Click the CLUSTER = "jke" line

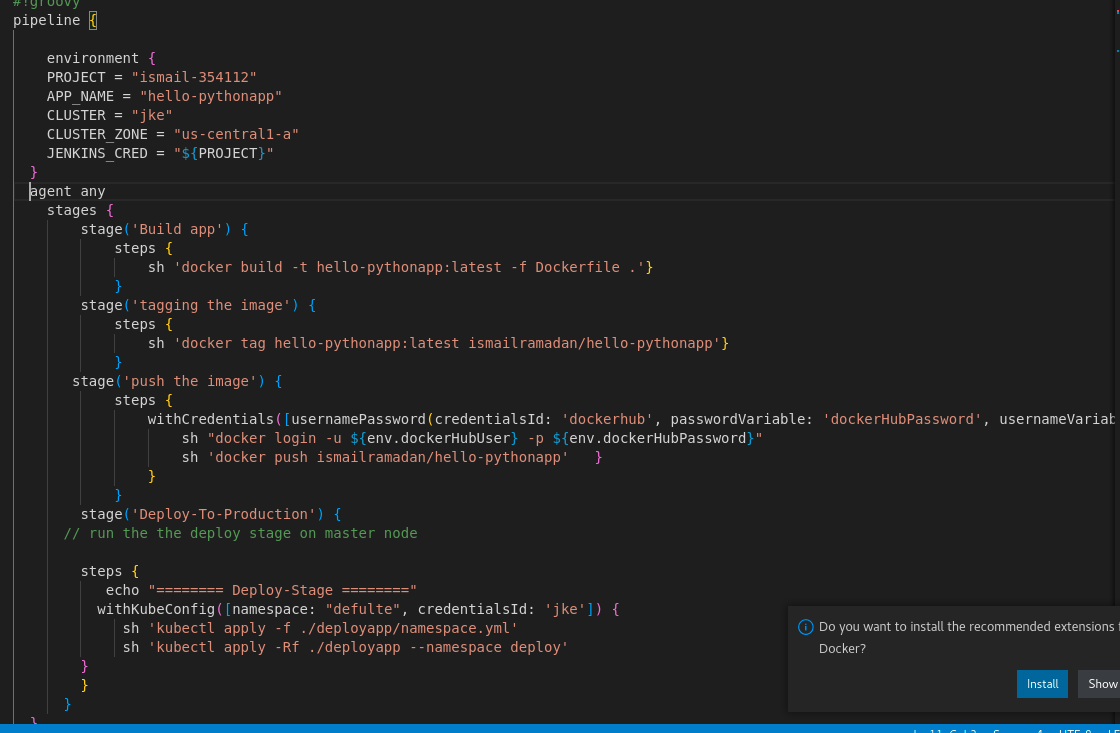coord(109,115)
